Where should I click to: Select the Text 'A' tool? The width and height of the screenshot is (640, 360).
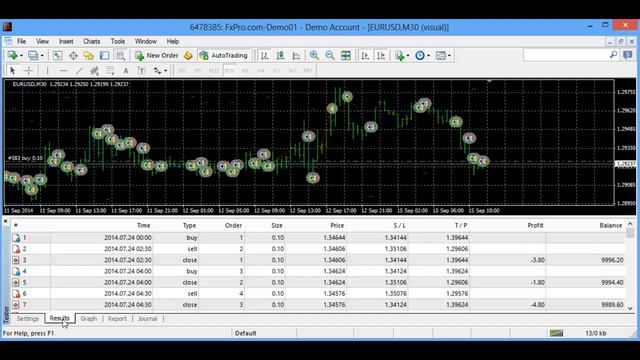coord(126,71)
